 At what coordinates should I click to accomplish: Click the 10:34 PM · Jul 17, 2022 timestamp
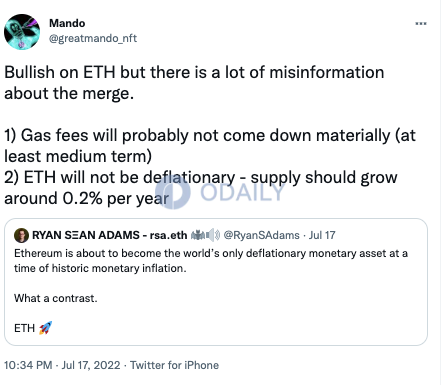[x=62, y=365]
